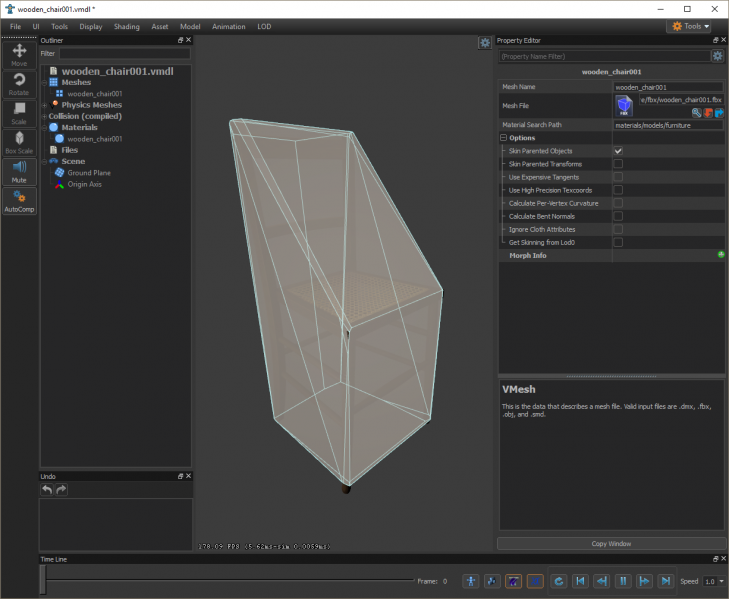The height and width of the screenshot is (599, 729).
Task: Toggle the skeleton figure timeline button
Action: (471, 581)
